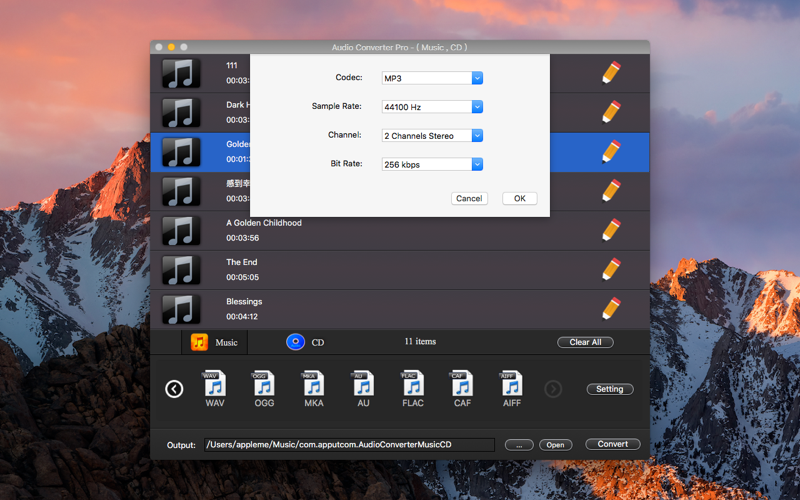This screenshot has height=500, width=800.
Task: Expand the Sample Rate dropdown
Action: [432, 107]
